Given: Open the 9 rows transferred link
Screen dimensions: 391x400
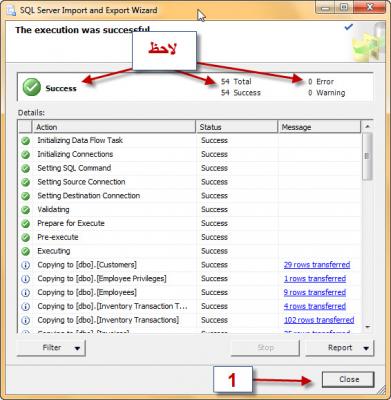Looking at the screenshot, I should [x=315, y=292].
